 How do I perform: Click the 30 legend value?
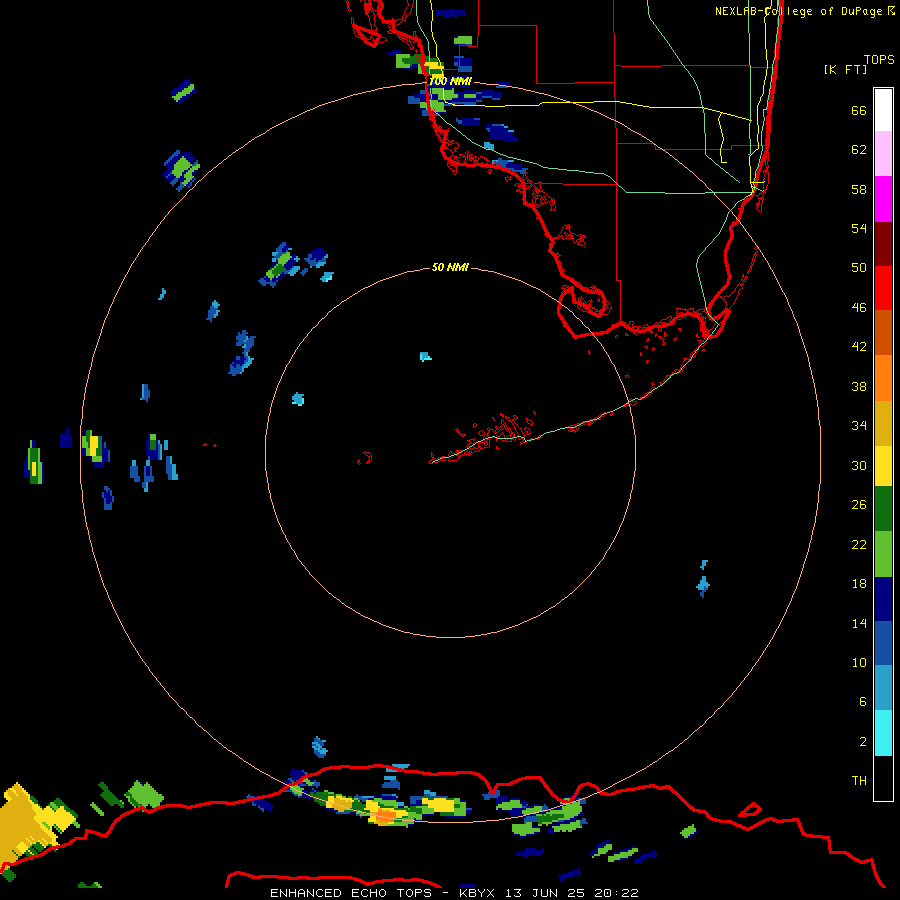click(859, 465)
